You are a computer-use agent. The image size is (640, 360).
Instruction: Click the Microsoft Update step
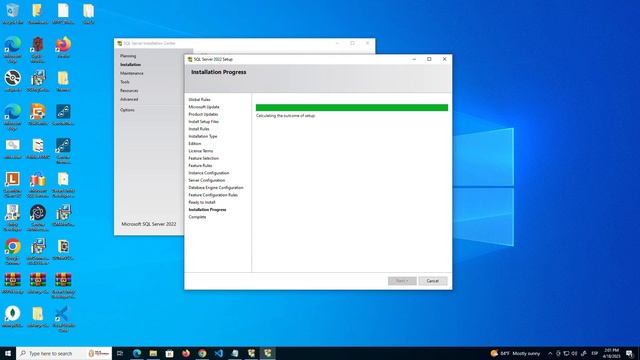tap(204, 107)
